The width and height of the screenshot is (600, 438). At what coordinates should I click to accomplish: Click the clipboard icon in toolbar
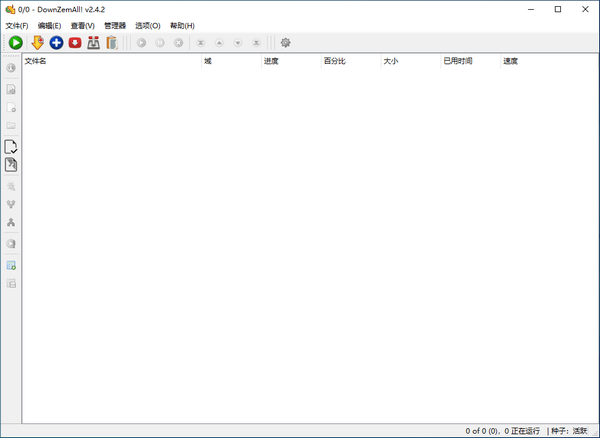pyautogui.click(x=112, y=43)
